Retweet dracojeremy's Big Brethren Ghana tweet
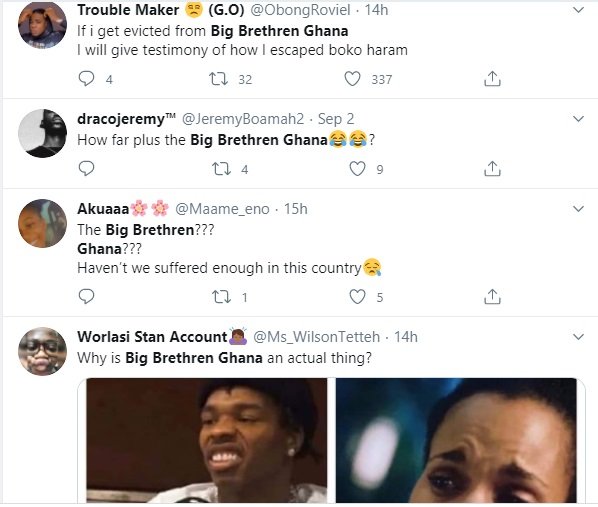Viewport: 598px width, 507px height. [x=221, y=169]
